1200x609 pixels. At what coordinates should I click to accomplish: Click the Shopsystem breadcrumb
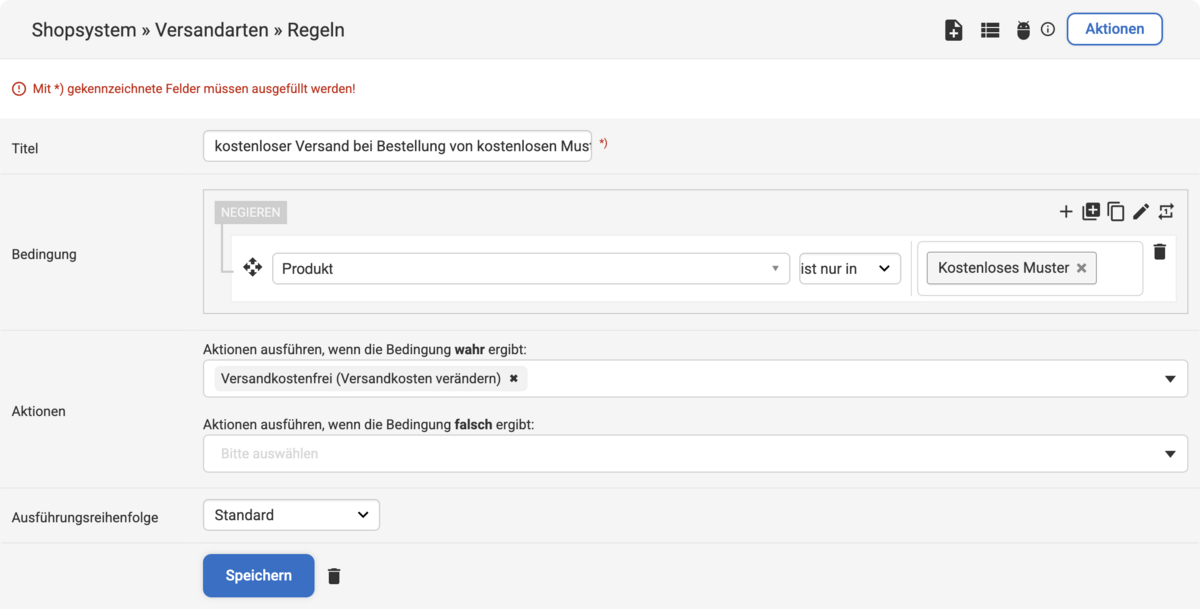click(84, 30)
